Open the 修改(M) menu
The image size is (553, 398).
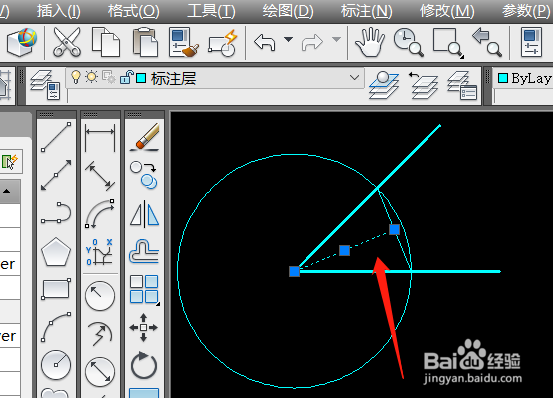[447, 11]
